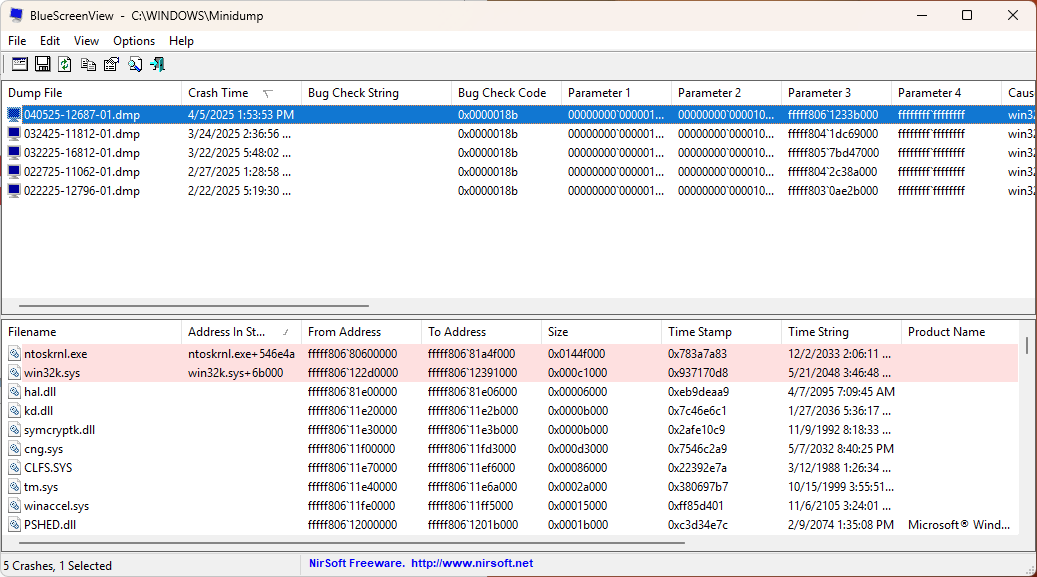The width and height of the screenshot is (1037, 577).
Task: Click time stamp 0xc3d34e7c
Action: click(698, 525)
